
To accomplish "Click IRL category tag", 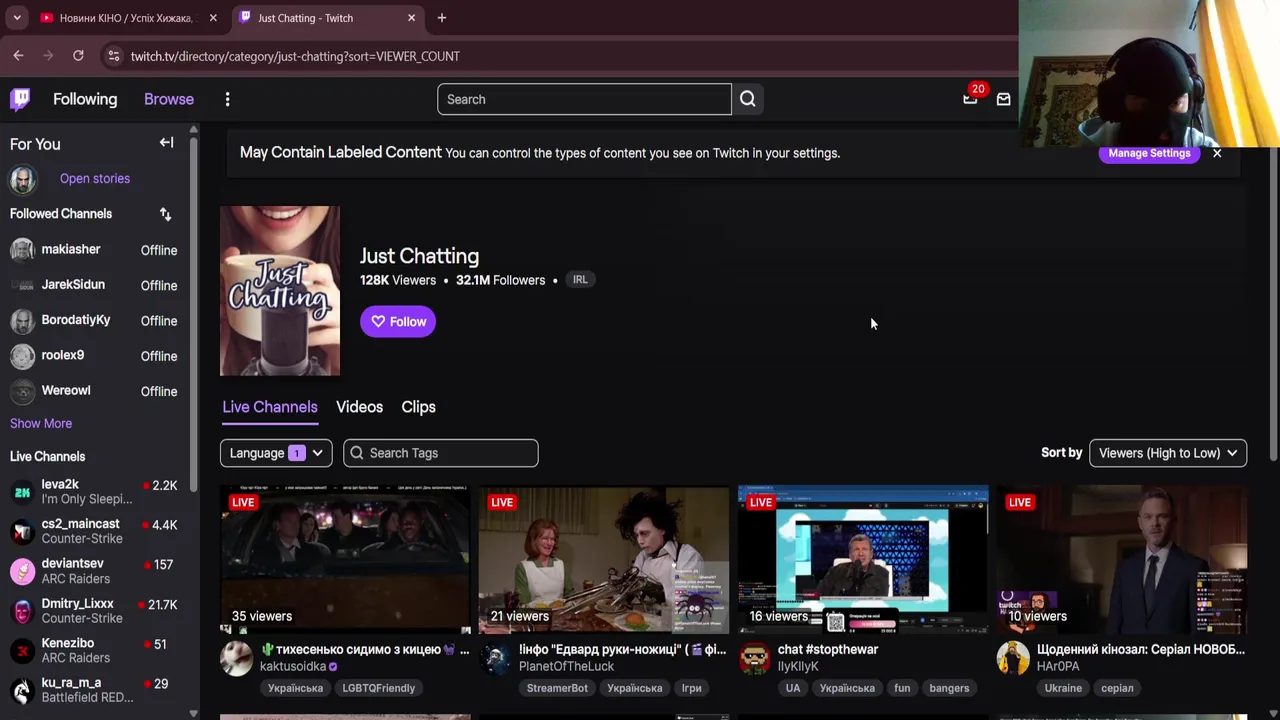I will pyautogui.click(x=580, y=280).
